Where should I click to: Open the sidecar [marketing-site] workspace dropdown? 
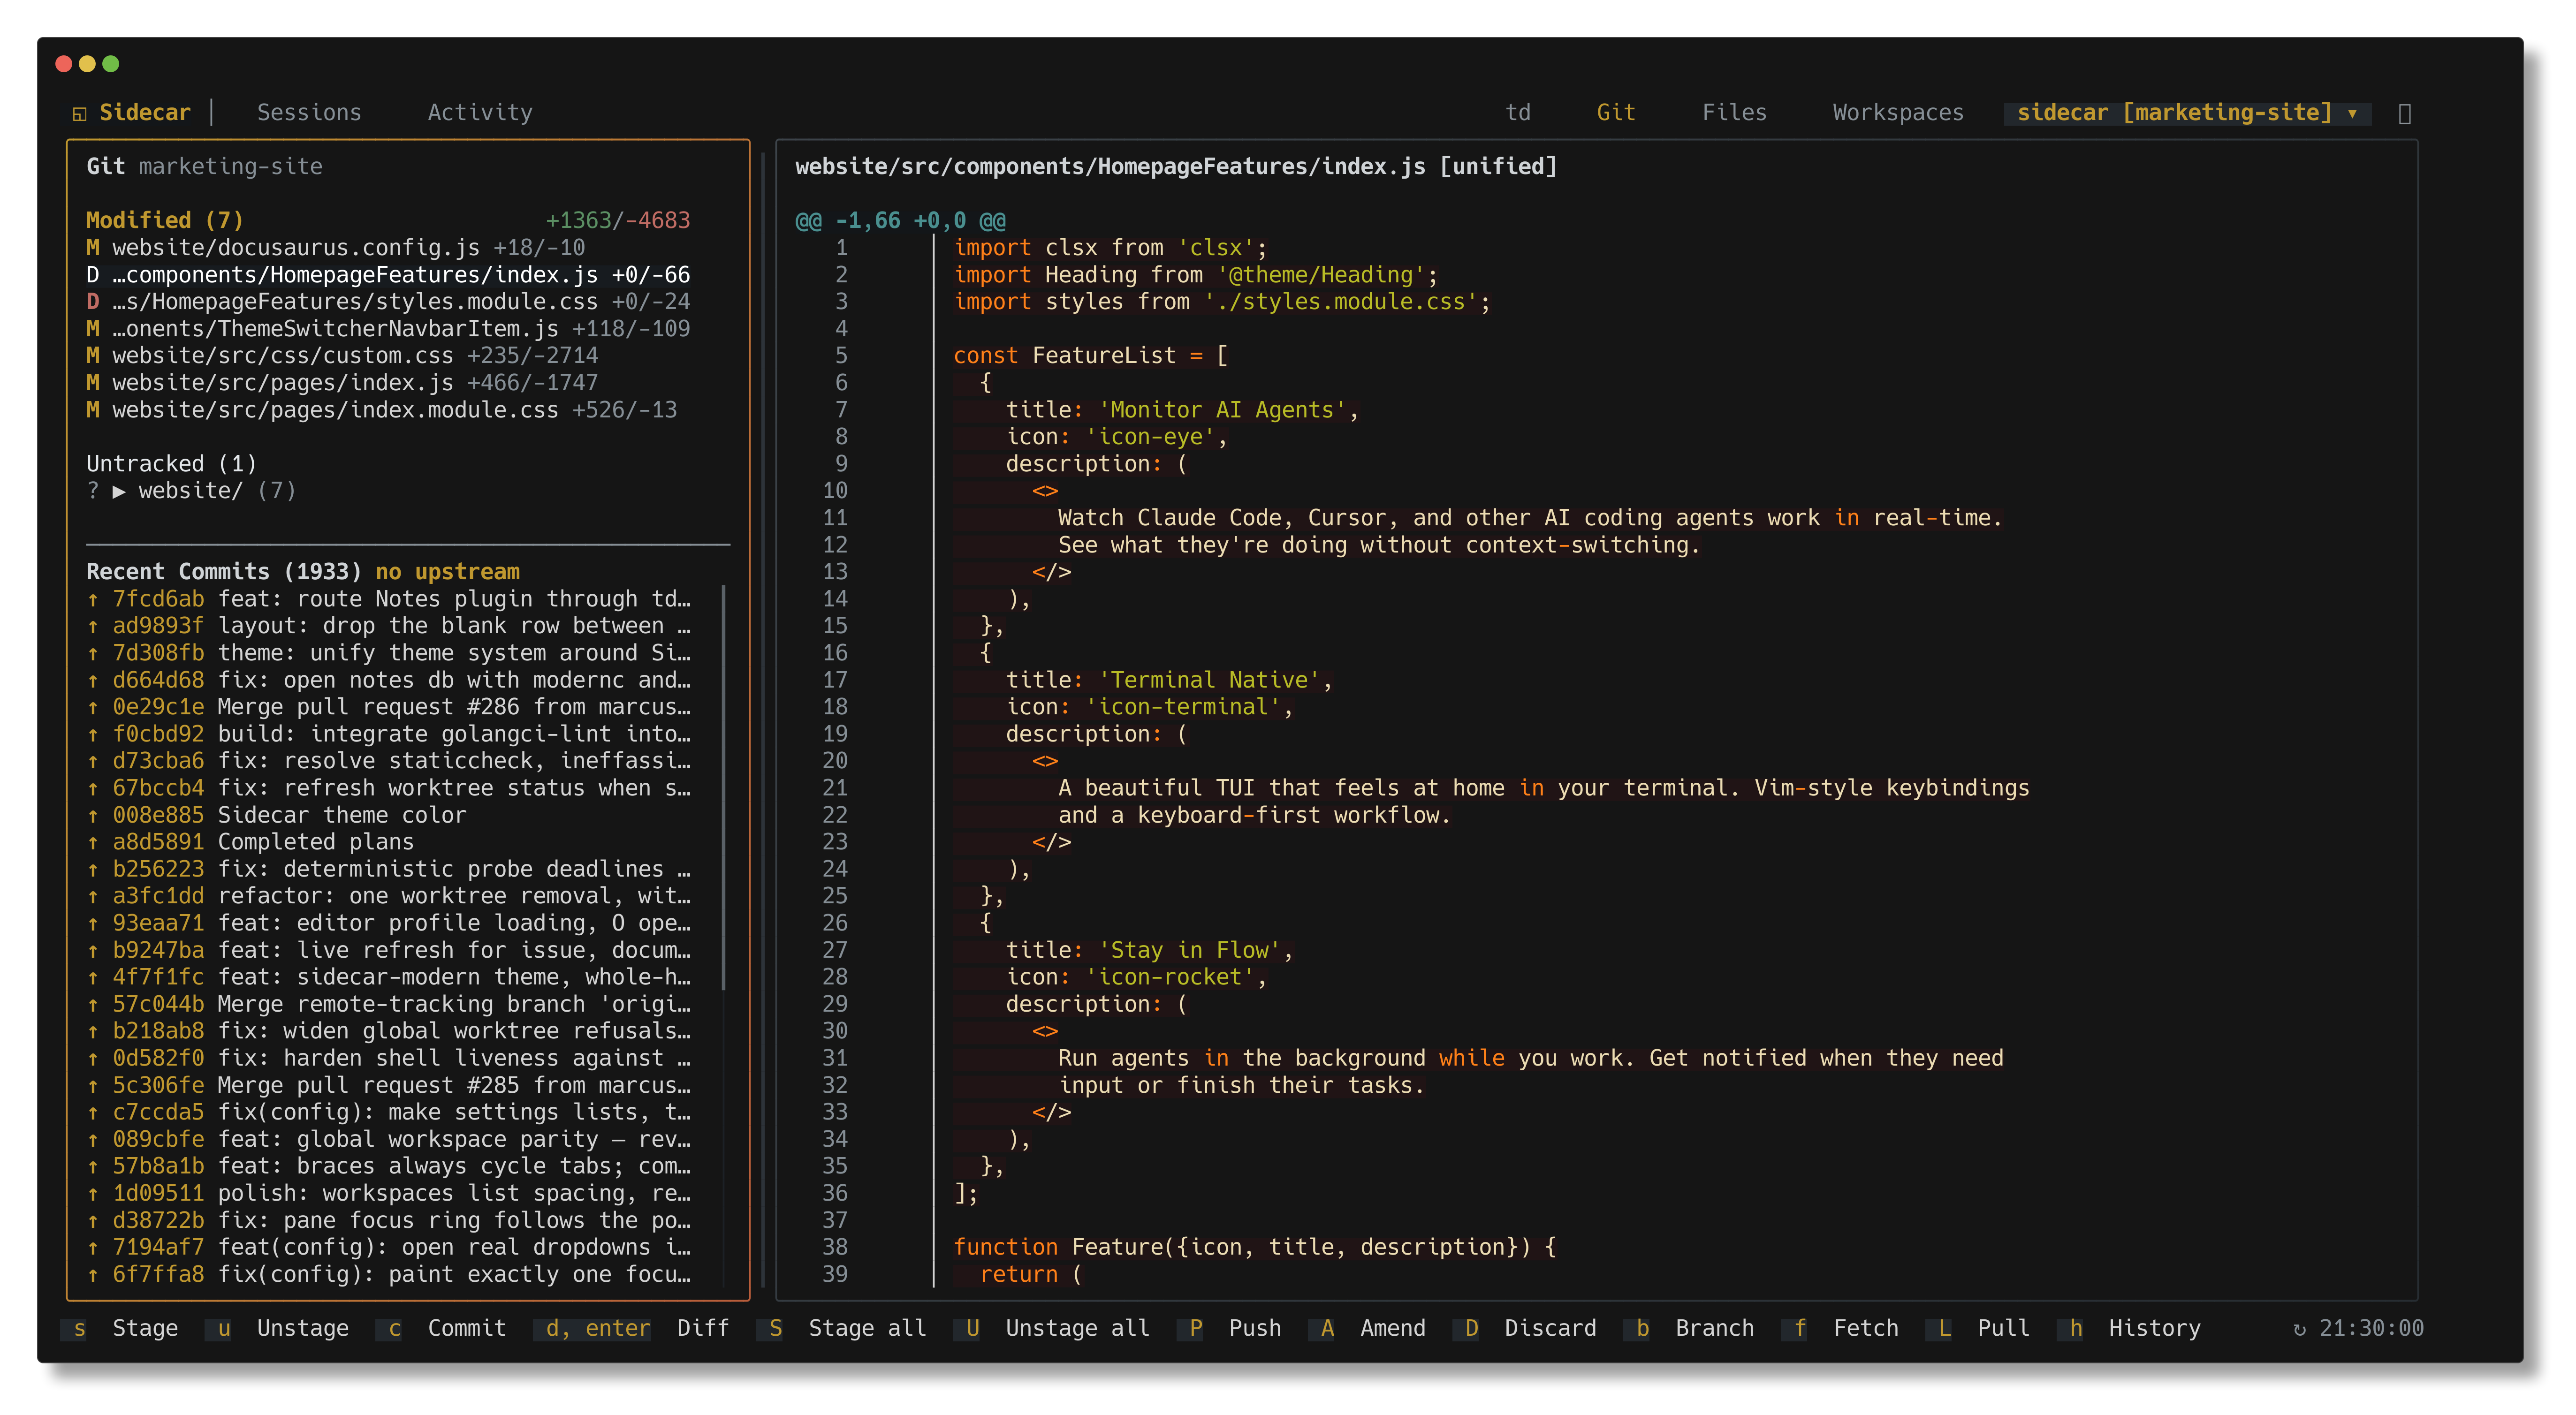2186,112
